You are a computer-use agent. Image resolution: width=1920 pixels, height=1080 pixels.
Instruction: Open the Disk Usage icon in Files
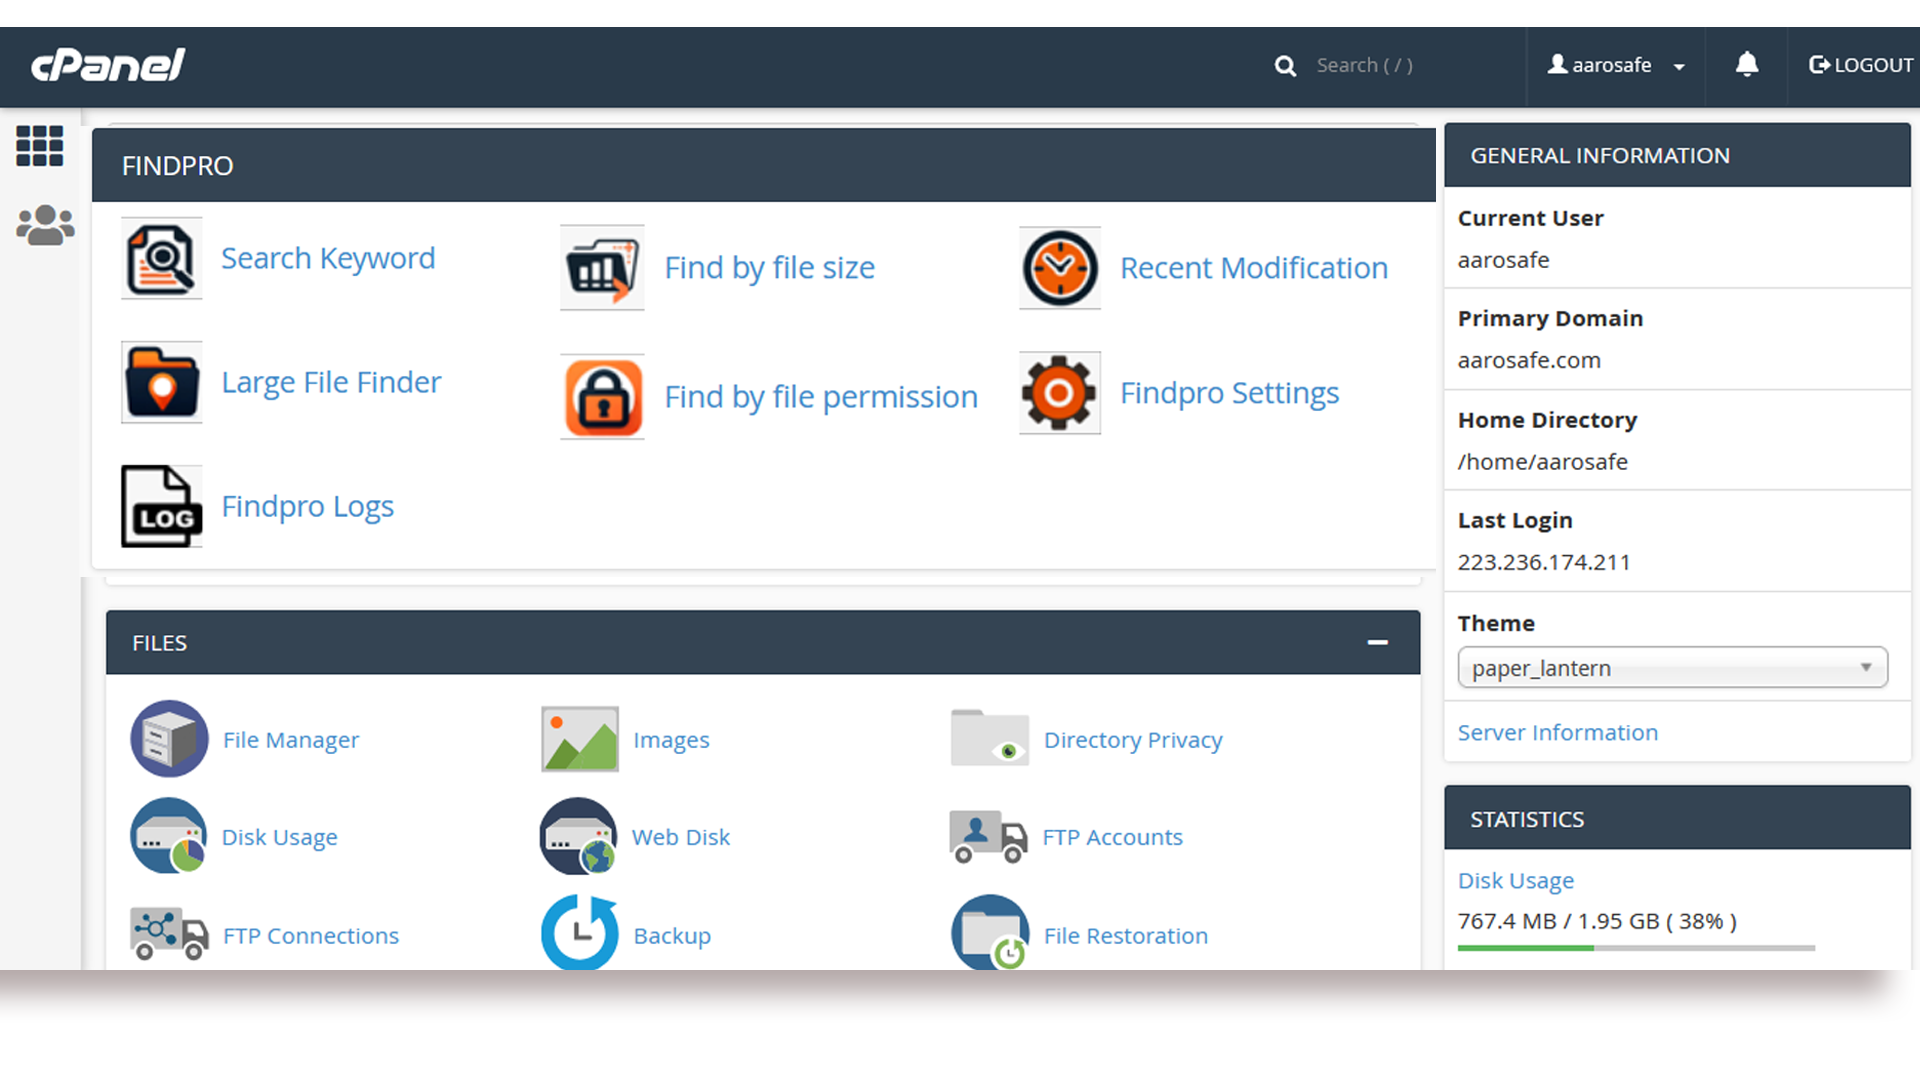tap(169, 836)
